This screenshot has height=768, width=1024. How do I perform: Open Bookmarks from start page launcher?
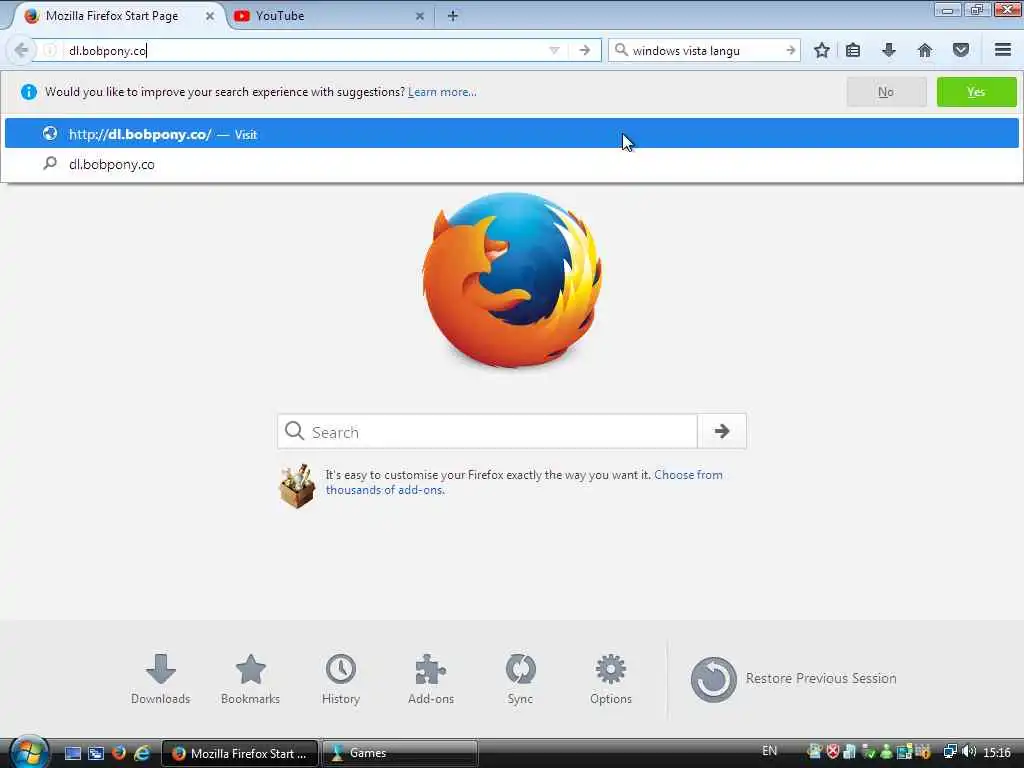tap(250, 679)
